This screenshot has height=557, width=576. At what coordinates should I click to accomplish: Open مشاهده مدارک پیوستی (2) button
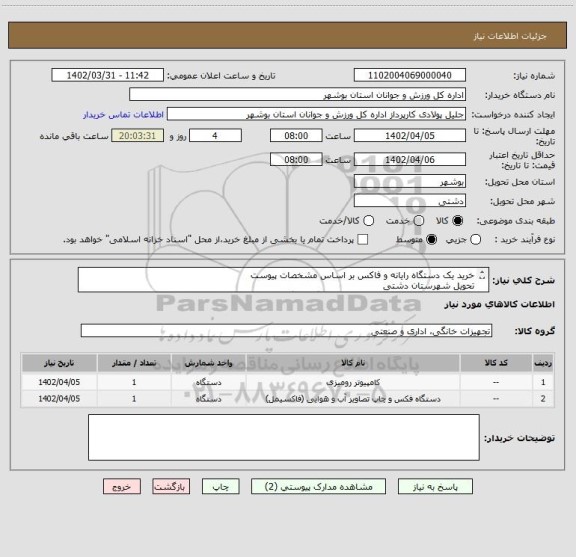318,487
